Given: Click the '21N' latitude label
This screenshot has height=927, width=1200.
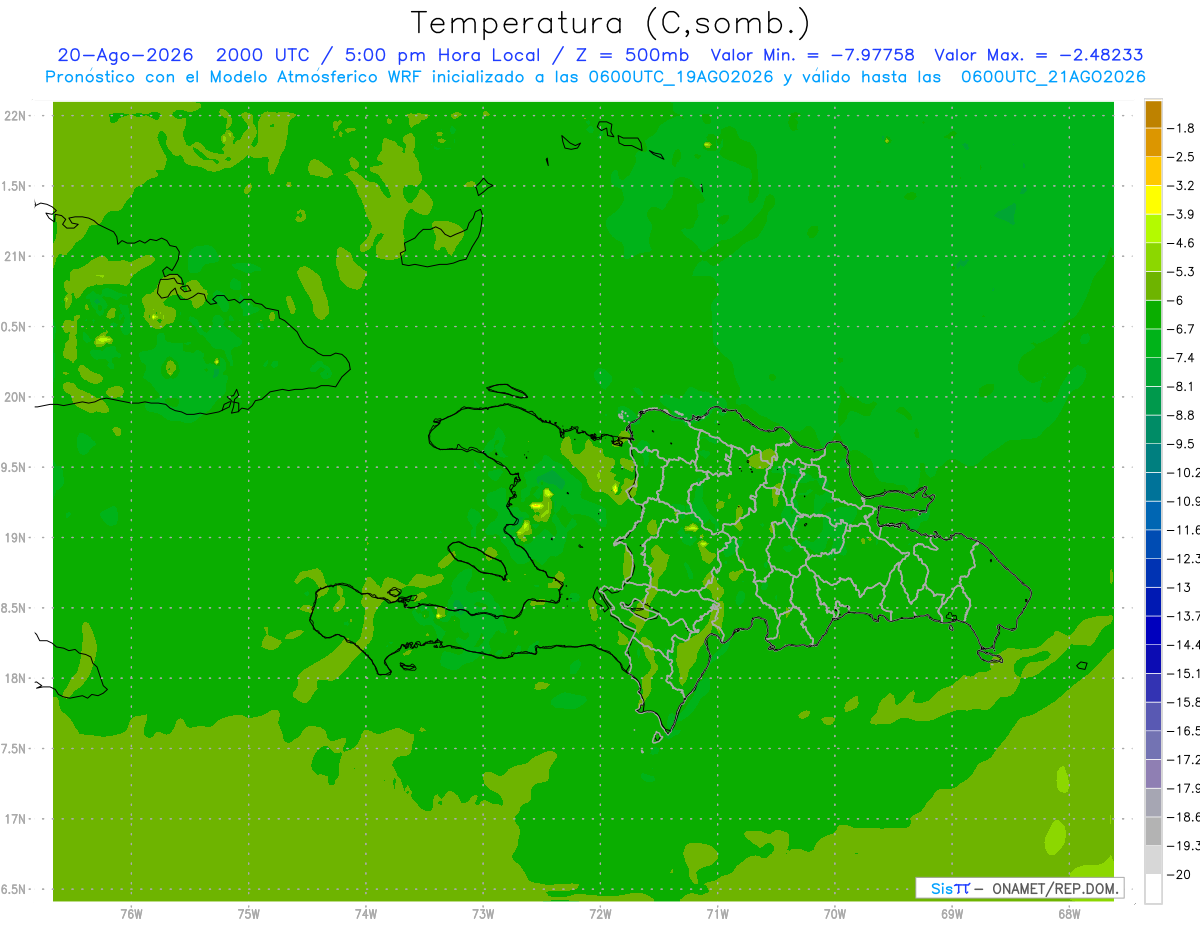Looking at the screenshot, I should click(x=15, y=256).
